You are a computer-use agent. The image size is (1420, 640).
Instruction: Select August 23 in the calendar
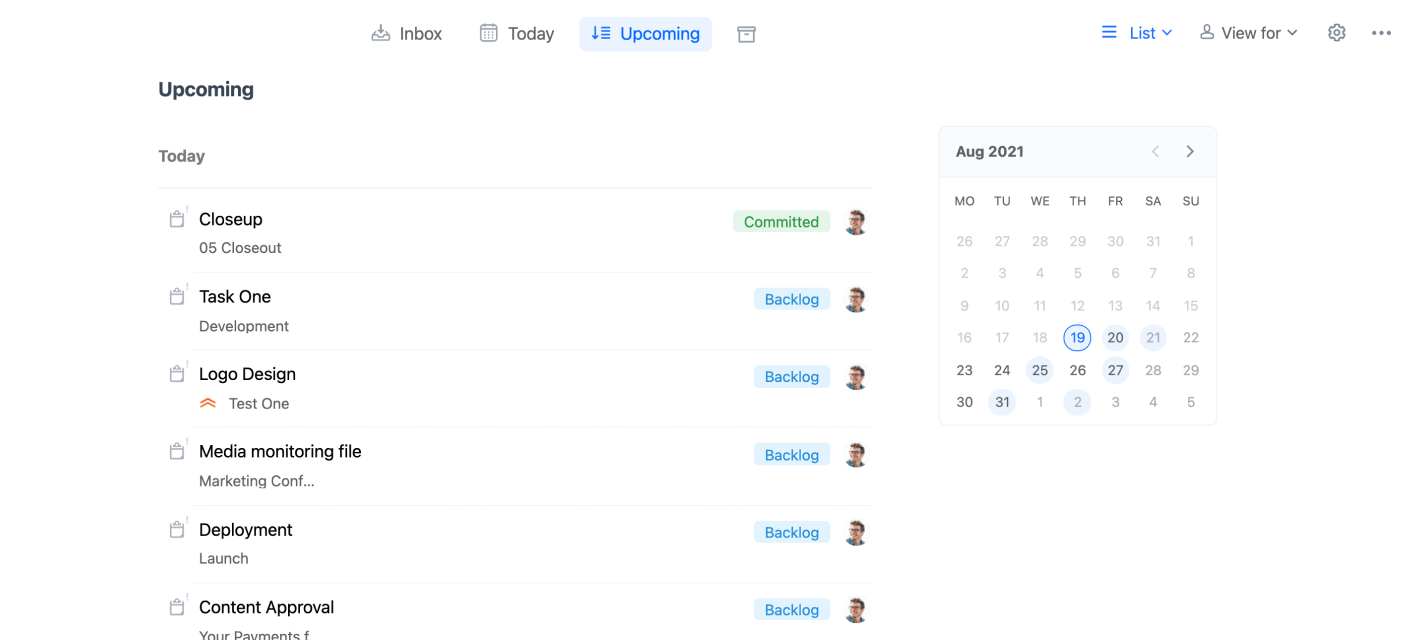pos(964,370)
